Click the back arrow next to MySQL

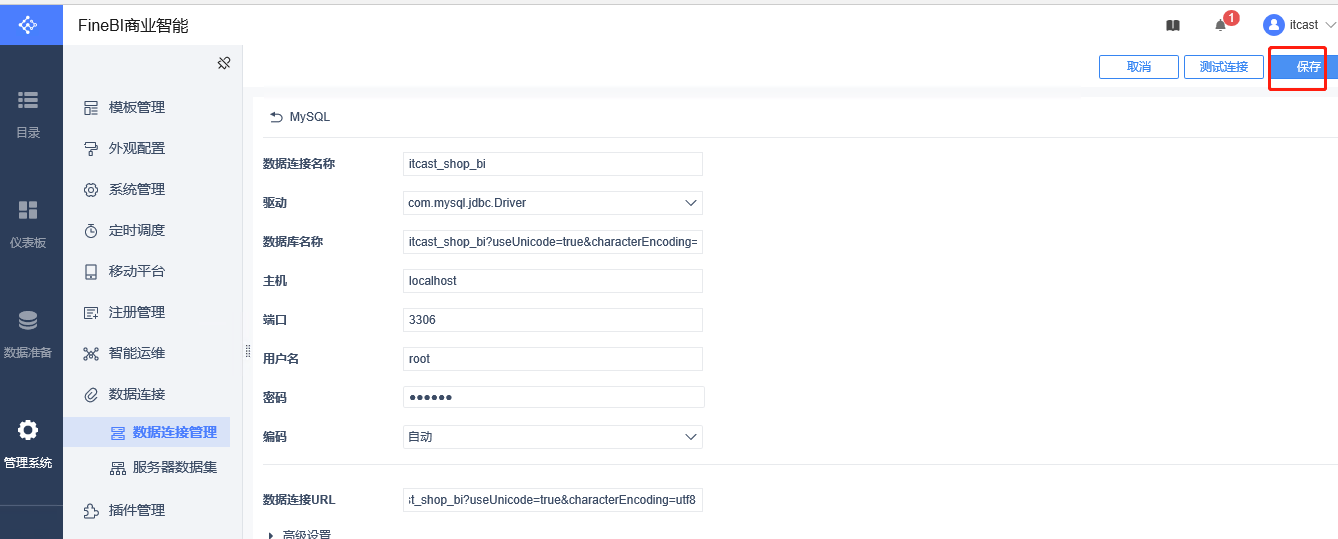click(276, 117)
